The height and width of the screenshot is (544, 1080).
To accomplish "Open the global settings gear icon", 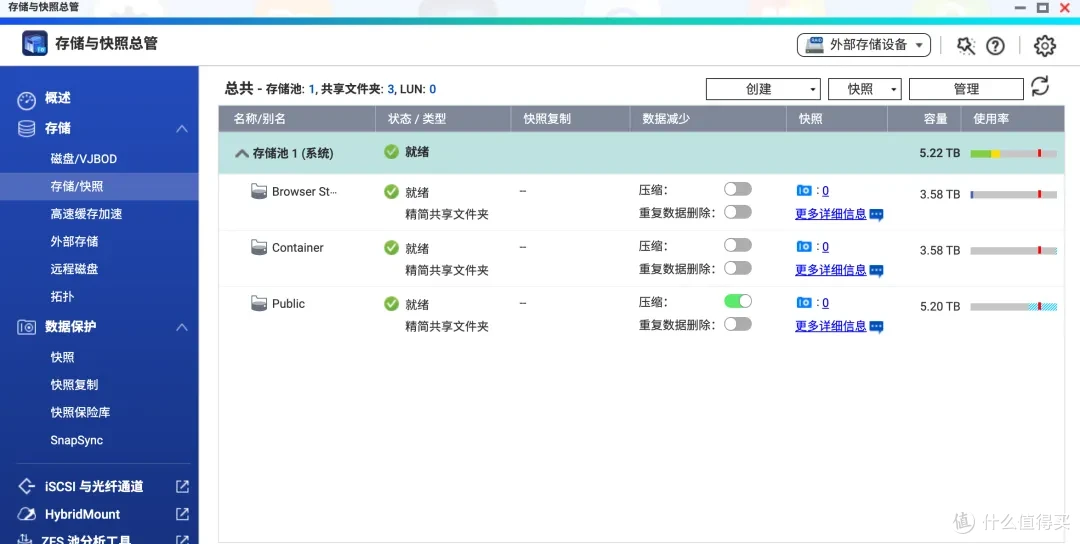I will coord(1045,46).
